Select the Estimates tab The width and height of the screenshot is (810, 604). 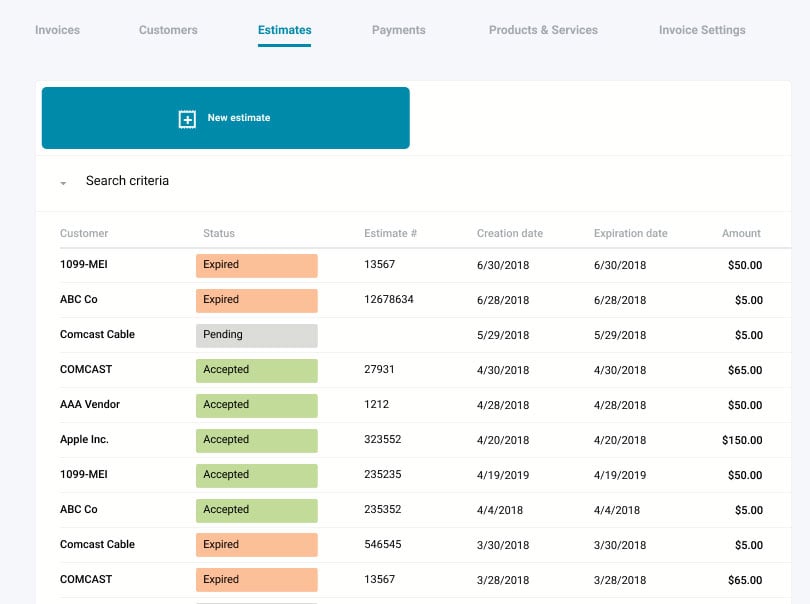pyautogui.click(x=284, y=30)
